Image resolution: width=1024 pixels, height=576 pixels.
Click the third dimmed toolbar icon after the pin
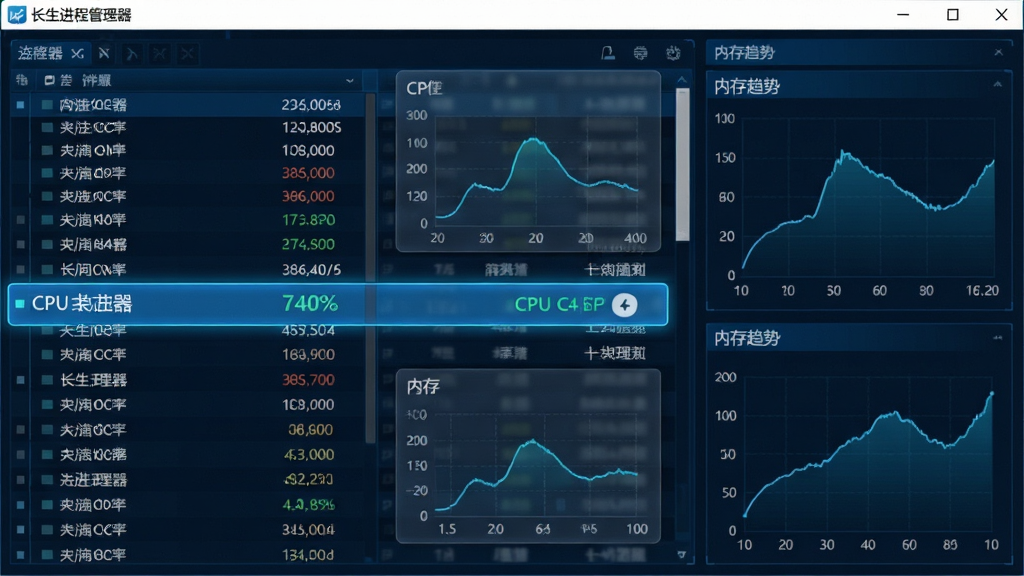[187, 54]
